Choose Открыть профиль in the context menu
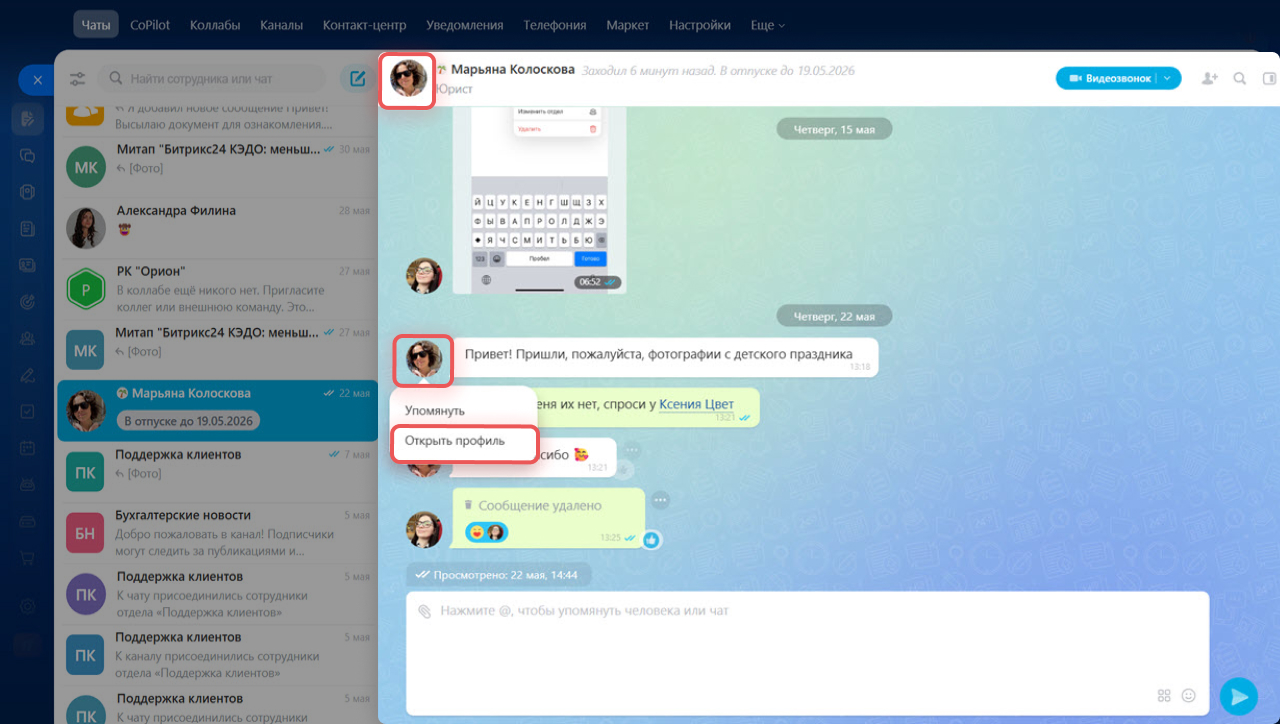Image resolution: width=1280 pixels, height=724 pixels. click(x=454, y=440)
